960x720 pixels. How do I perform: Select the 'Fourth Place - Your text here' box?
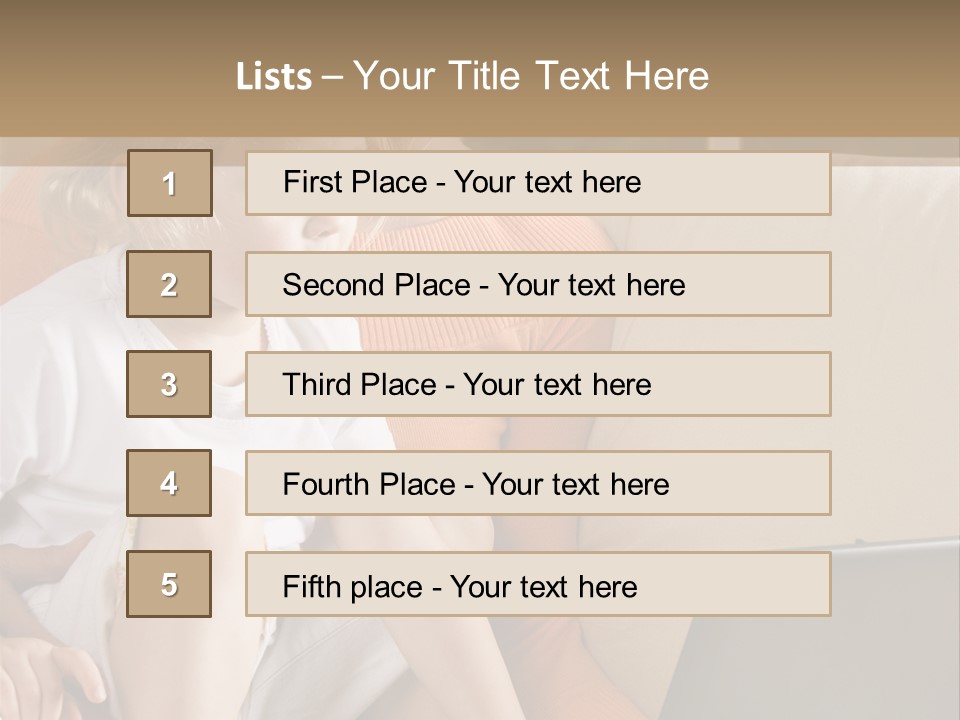click(538, 483)
